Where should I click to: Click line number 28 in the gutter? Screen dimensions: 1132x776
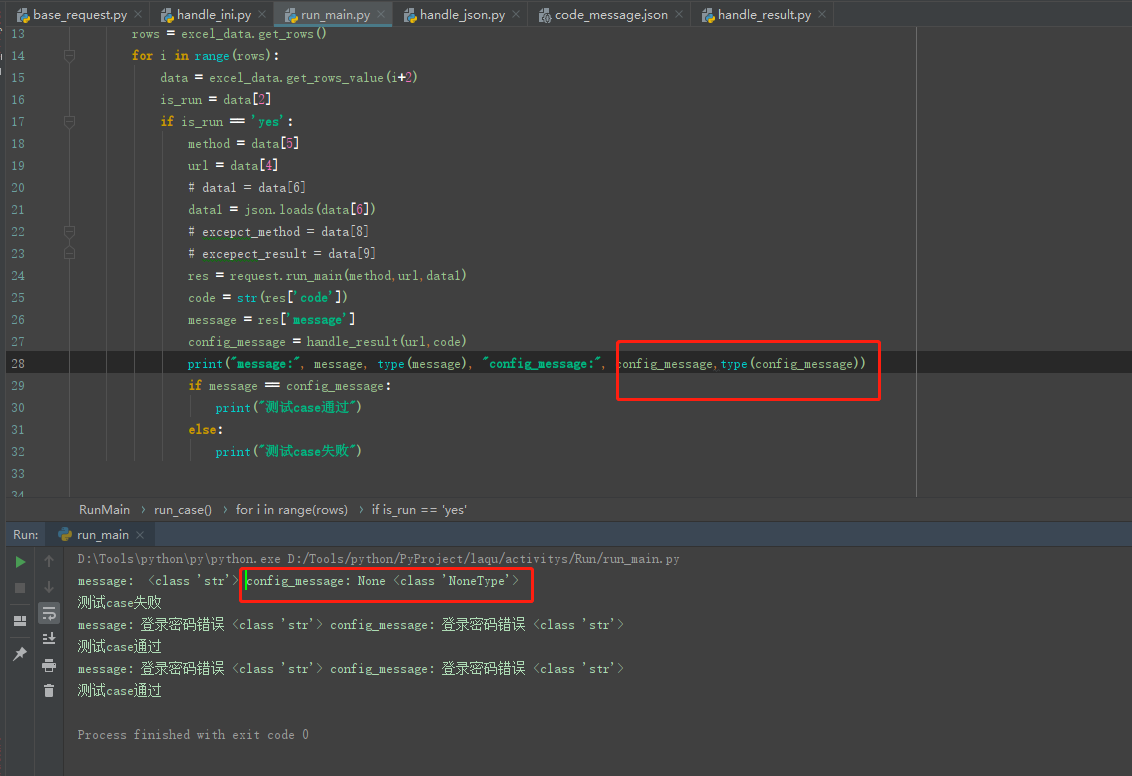18,364
